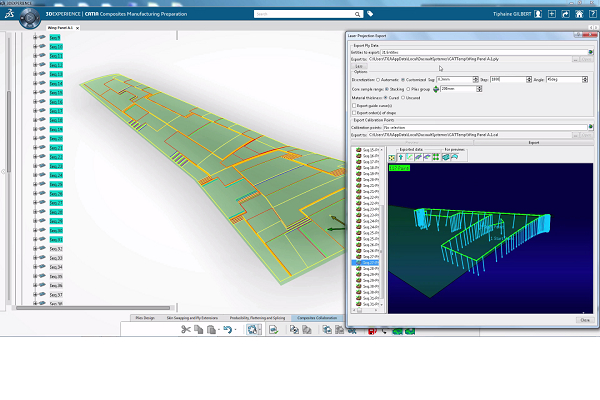Select the highlighted sequence row in dialog list
The image size is (600, 400).
tap(365, 263)
